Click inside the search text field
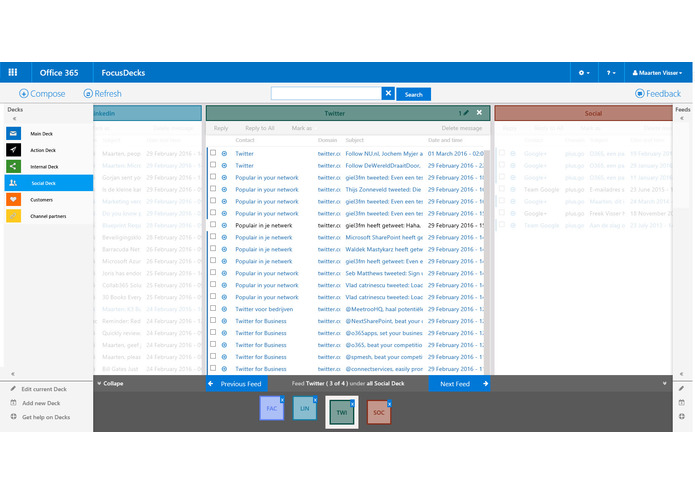695x494 pixels. 326,93
